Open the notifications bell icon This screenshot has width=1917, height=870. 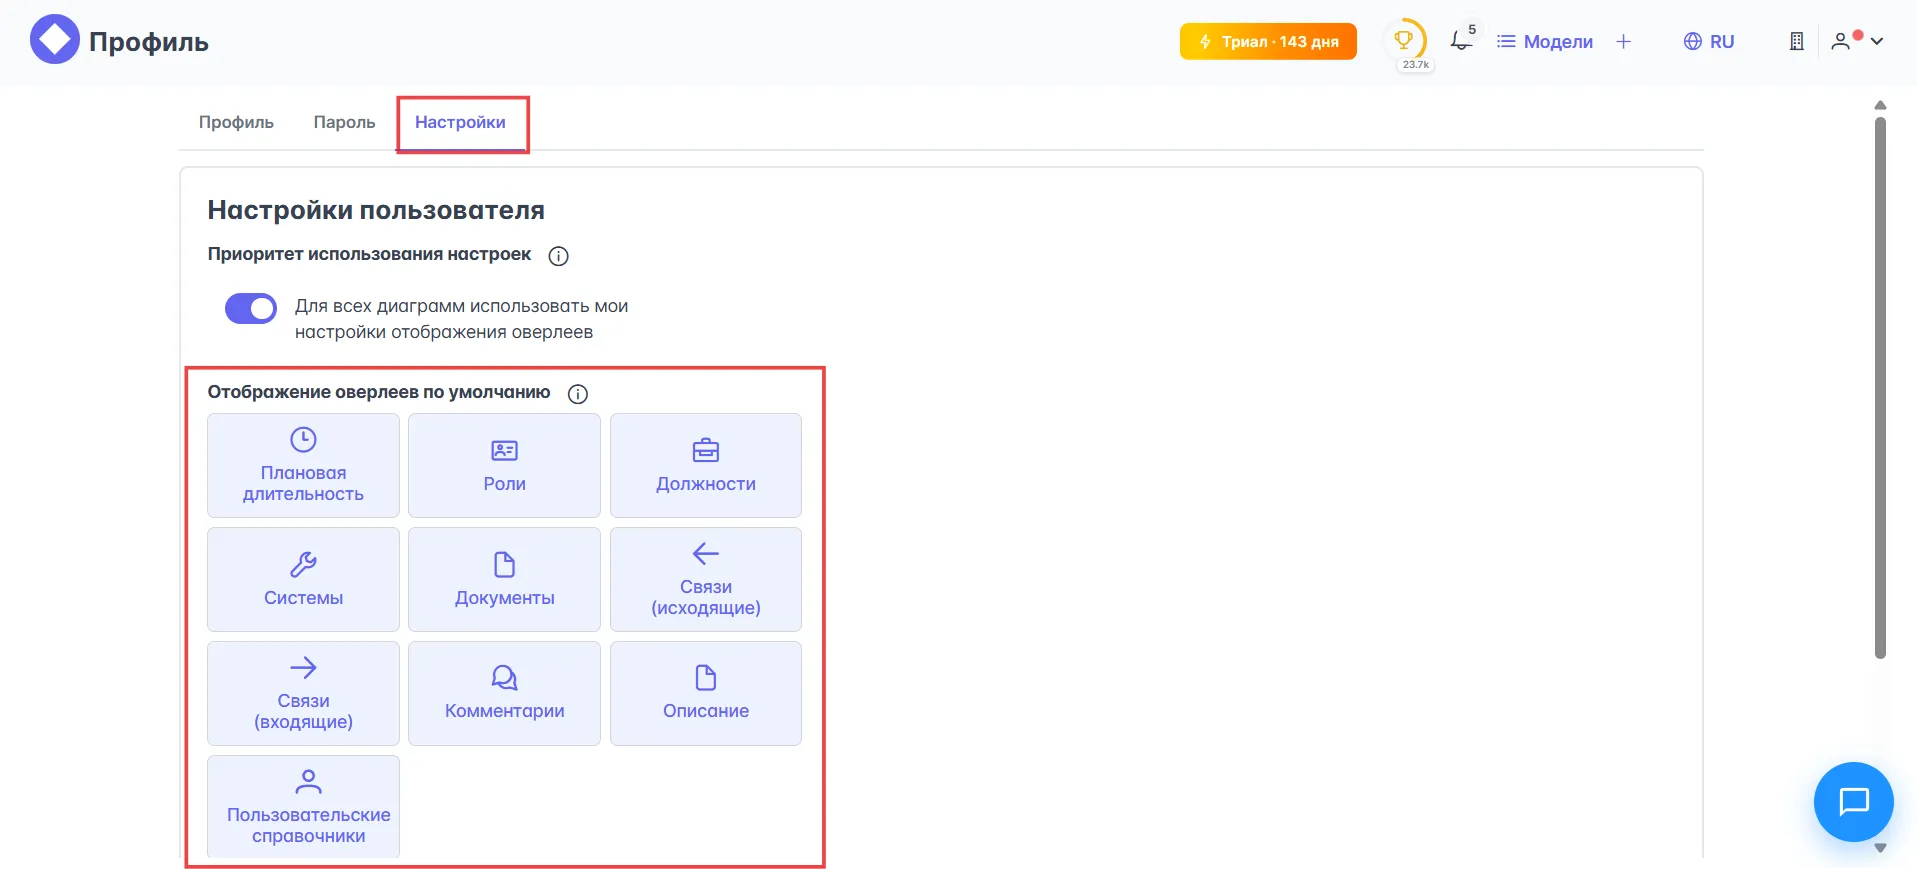(1461, 41)
